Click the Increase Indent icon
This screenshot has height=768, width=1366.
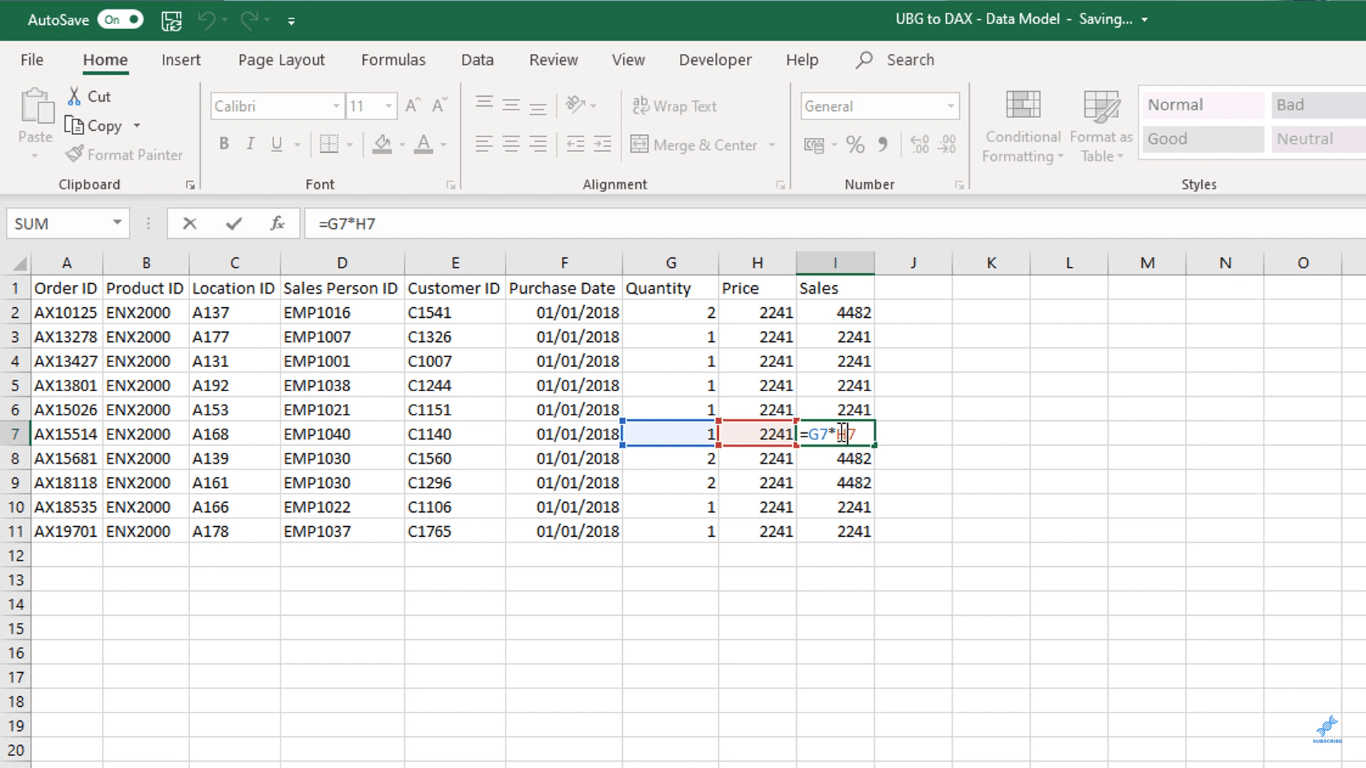[x=602, y=144]
